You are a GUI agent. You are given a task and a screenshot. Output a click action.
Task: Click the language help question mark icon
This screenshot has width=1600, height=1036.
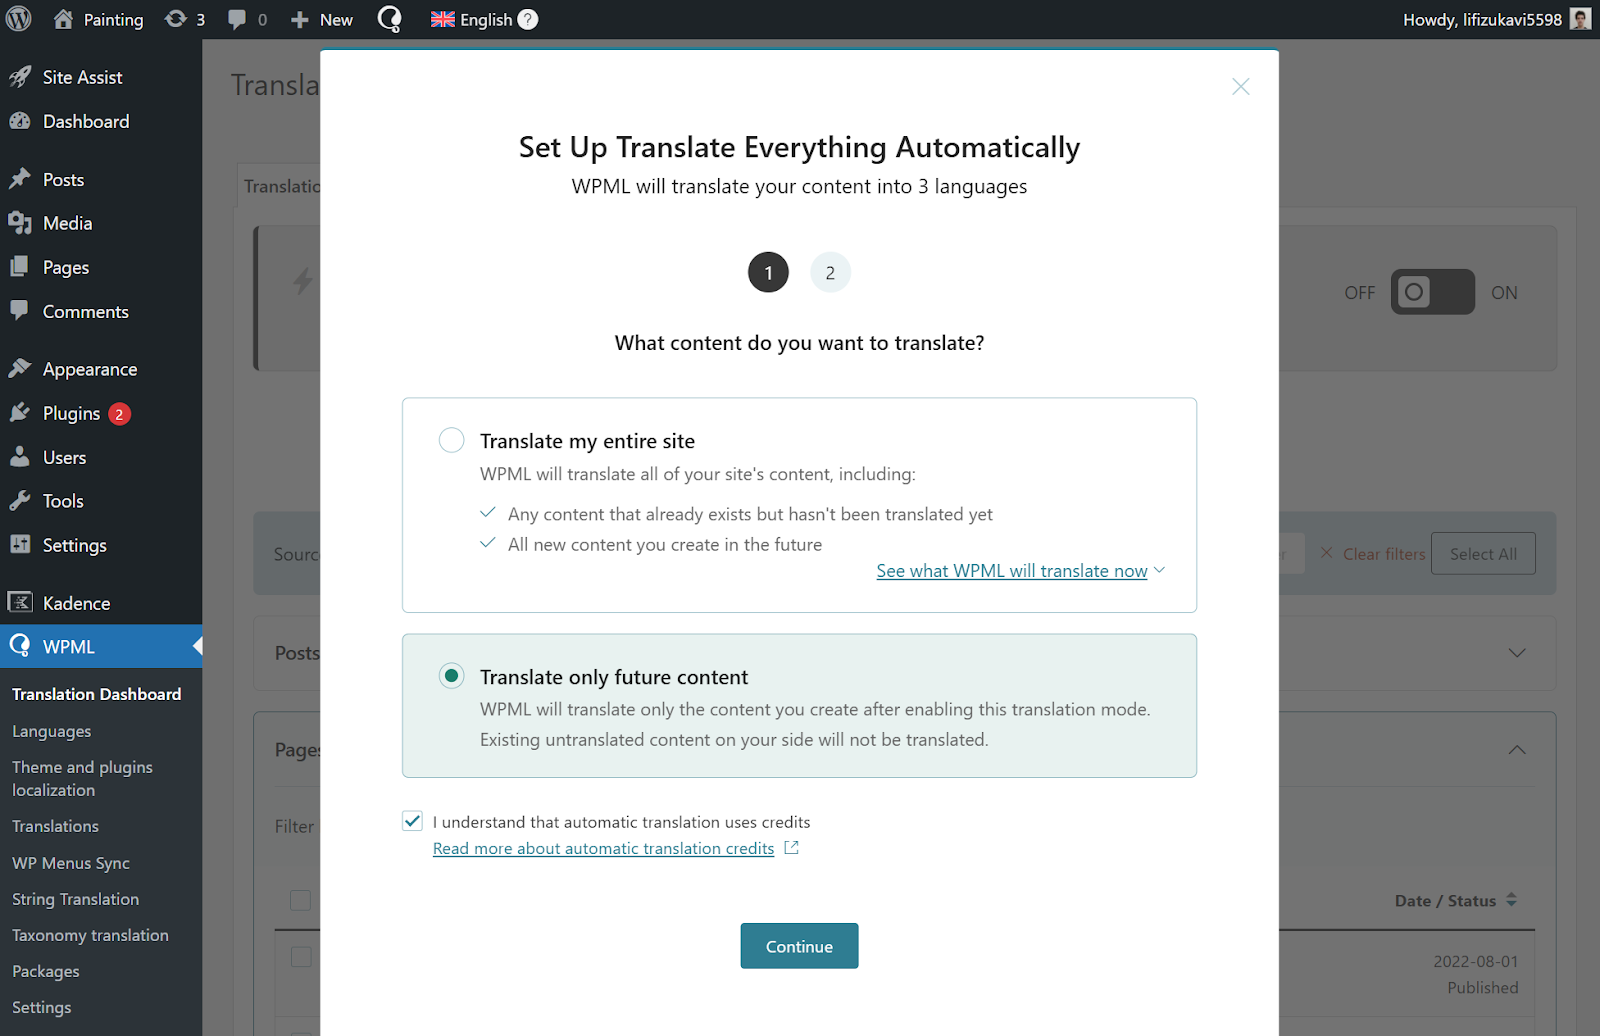point(528,19)
